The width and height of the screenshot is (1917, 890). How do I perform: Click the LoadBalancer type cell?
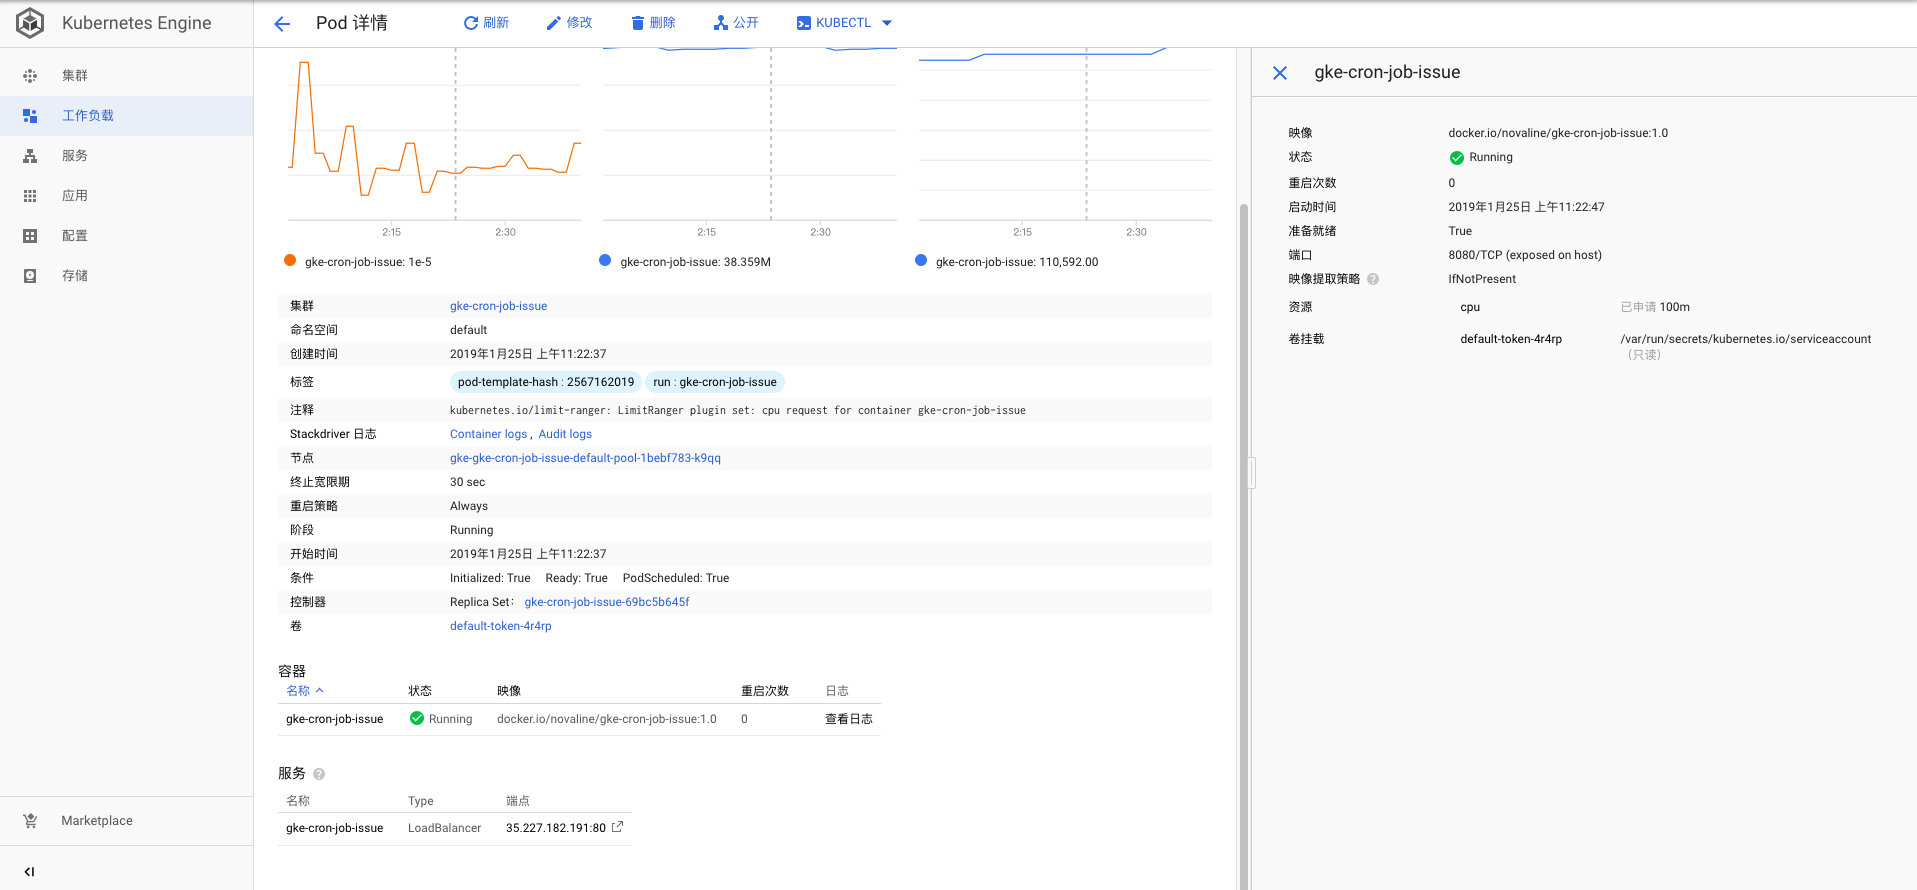(x=444, y=828)
